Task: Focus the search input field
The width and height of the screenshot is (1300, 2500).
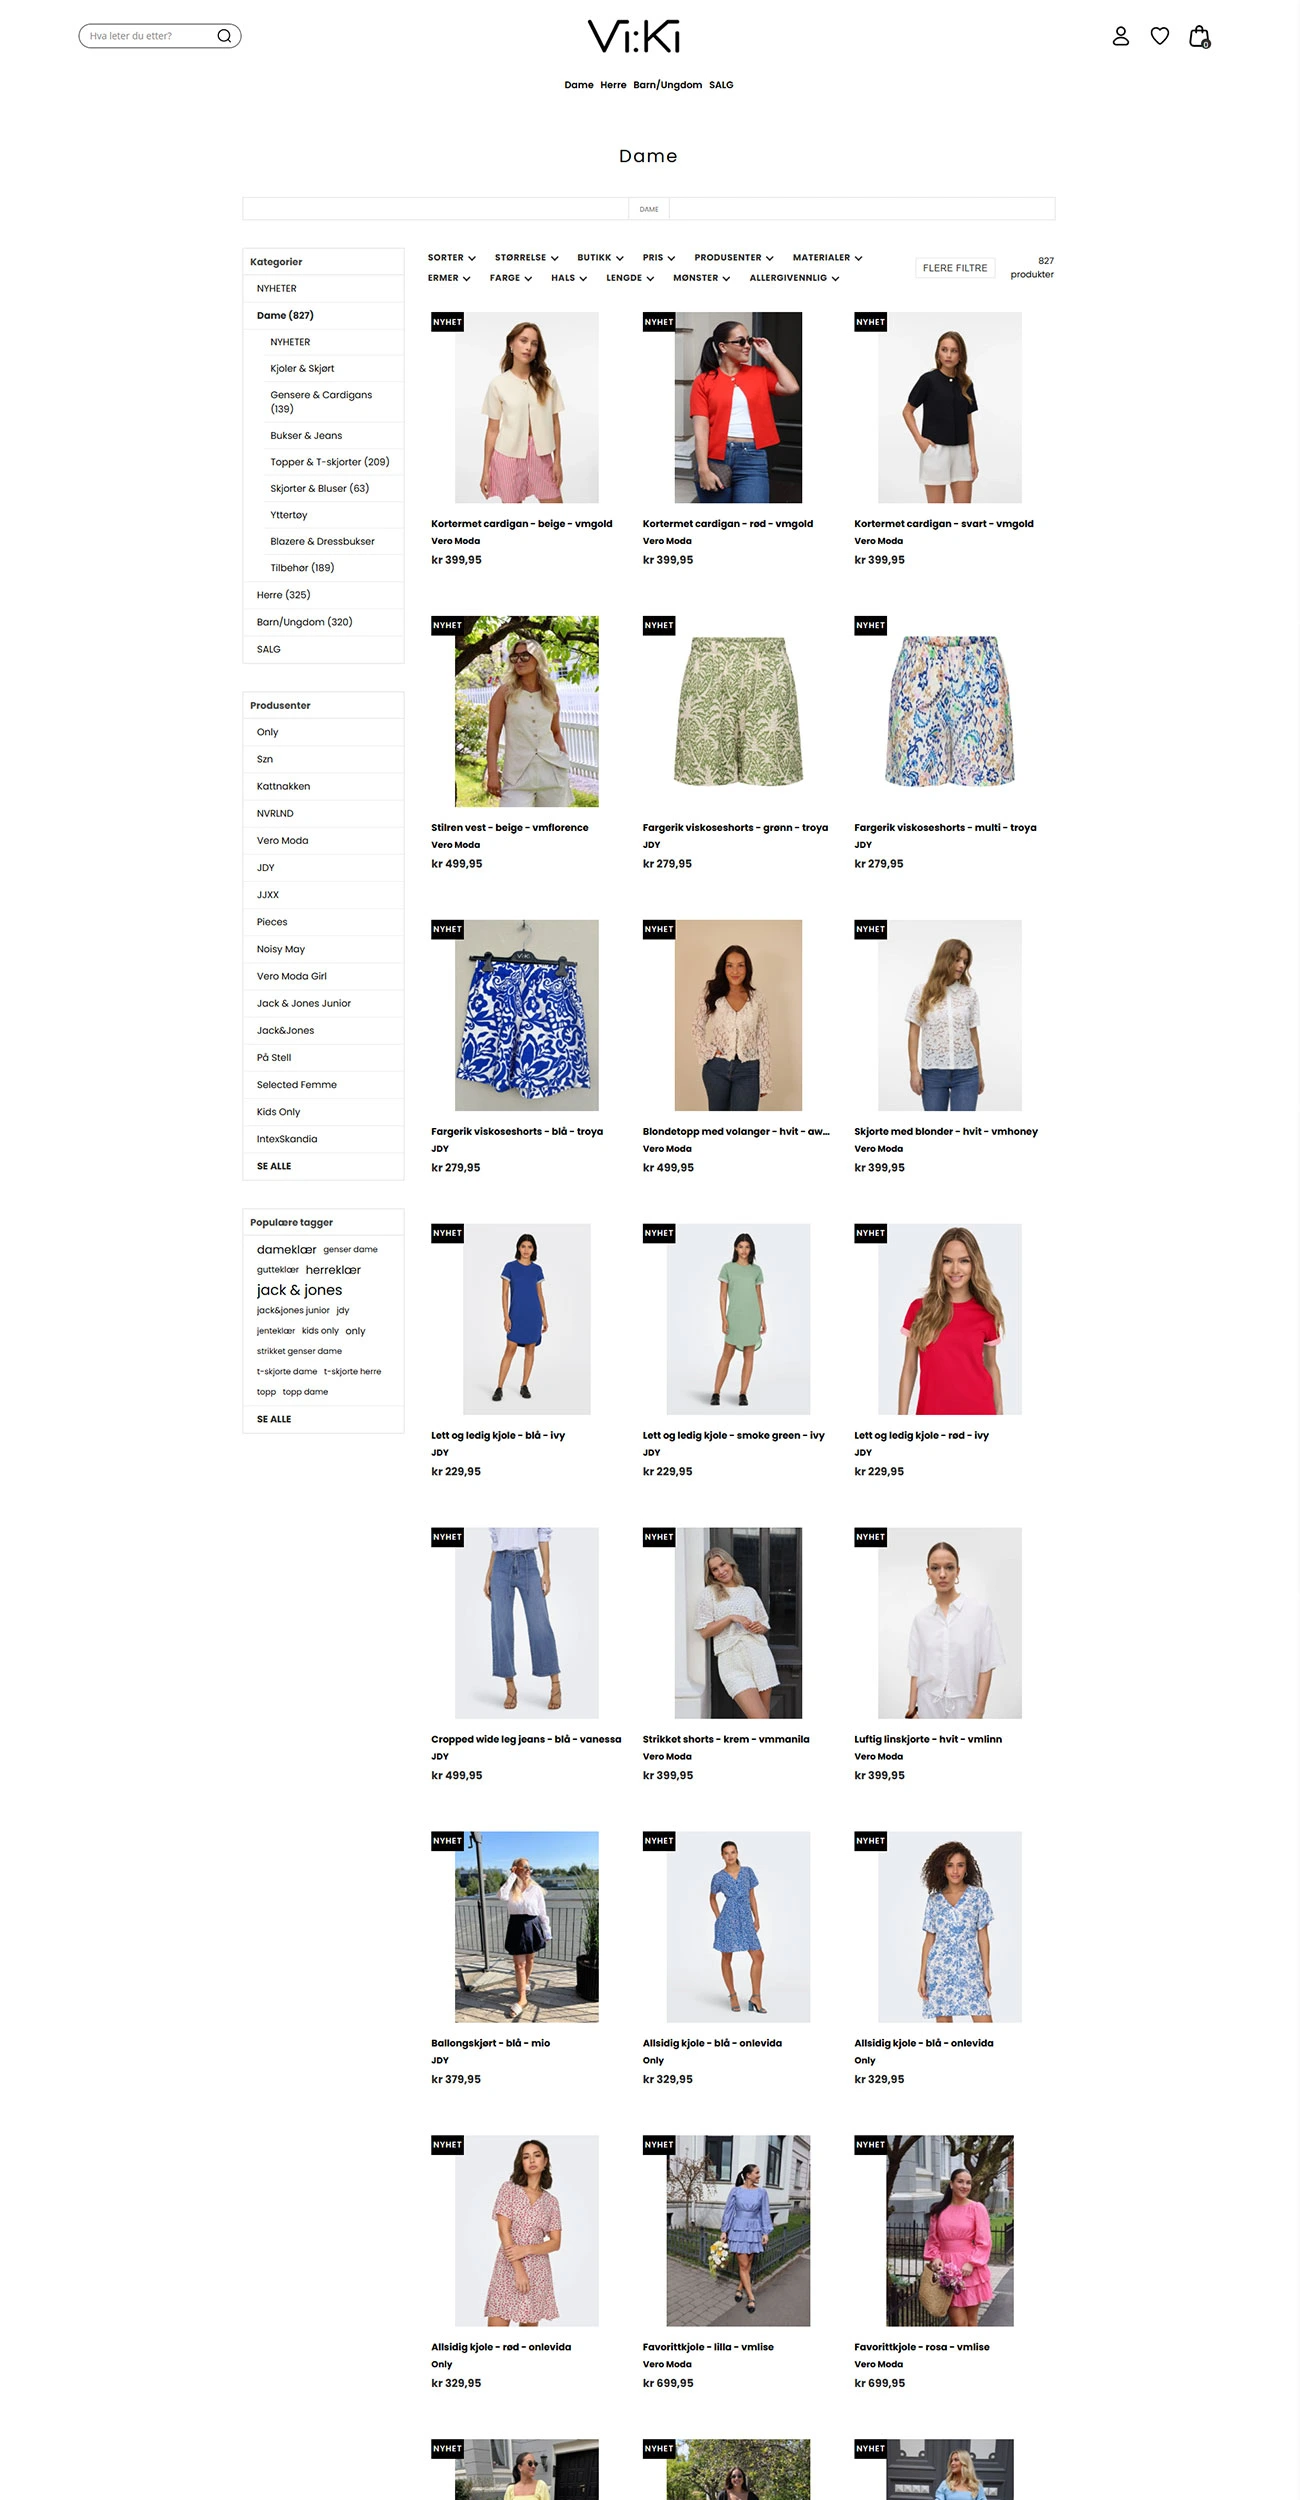Action: 148,36
